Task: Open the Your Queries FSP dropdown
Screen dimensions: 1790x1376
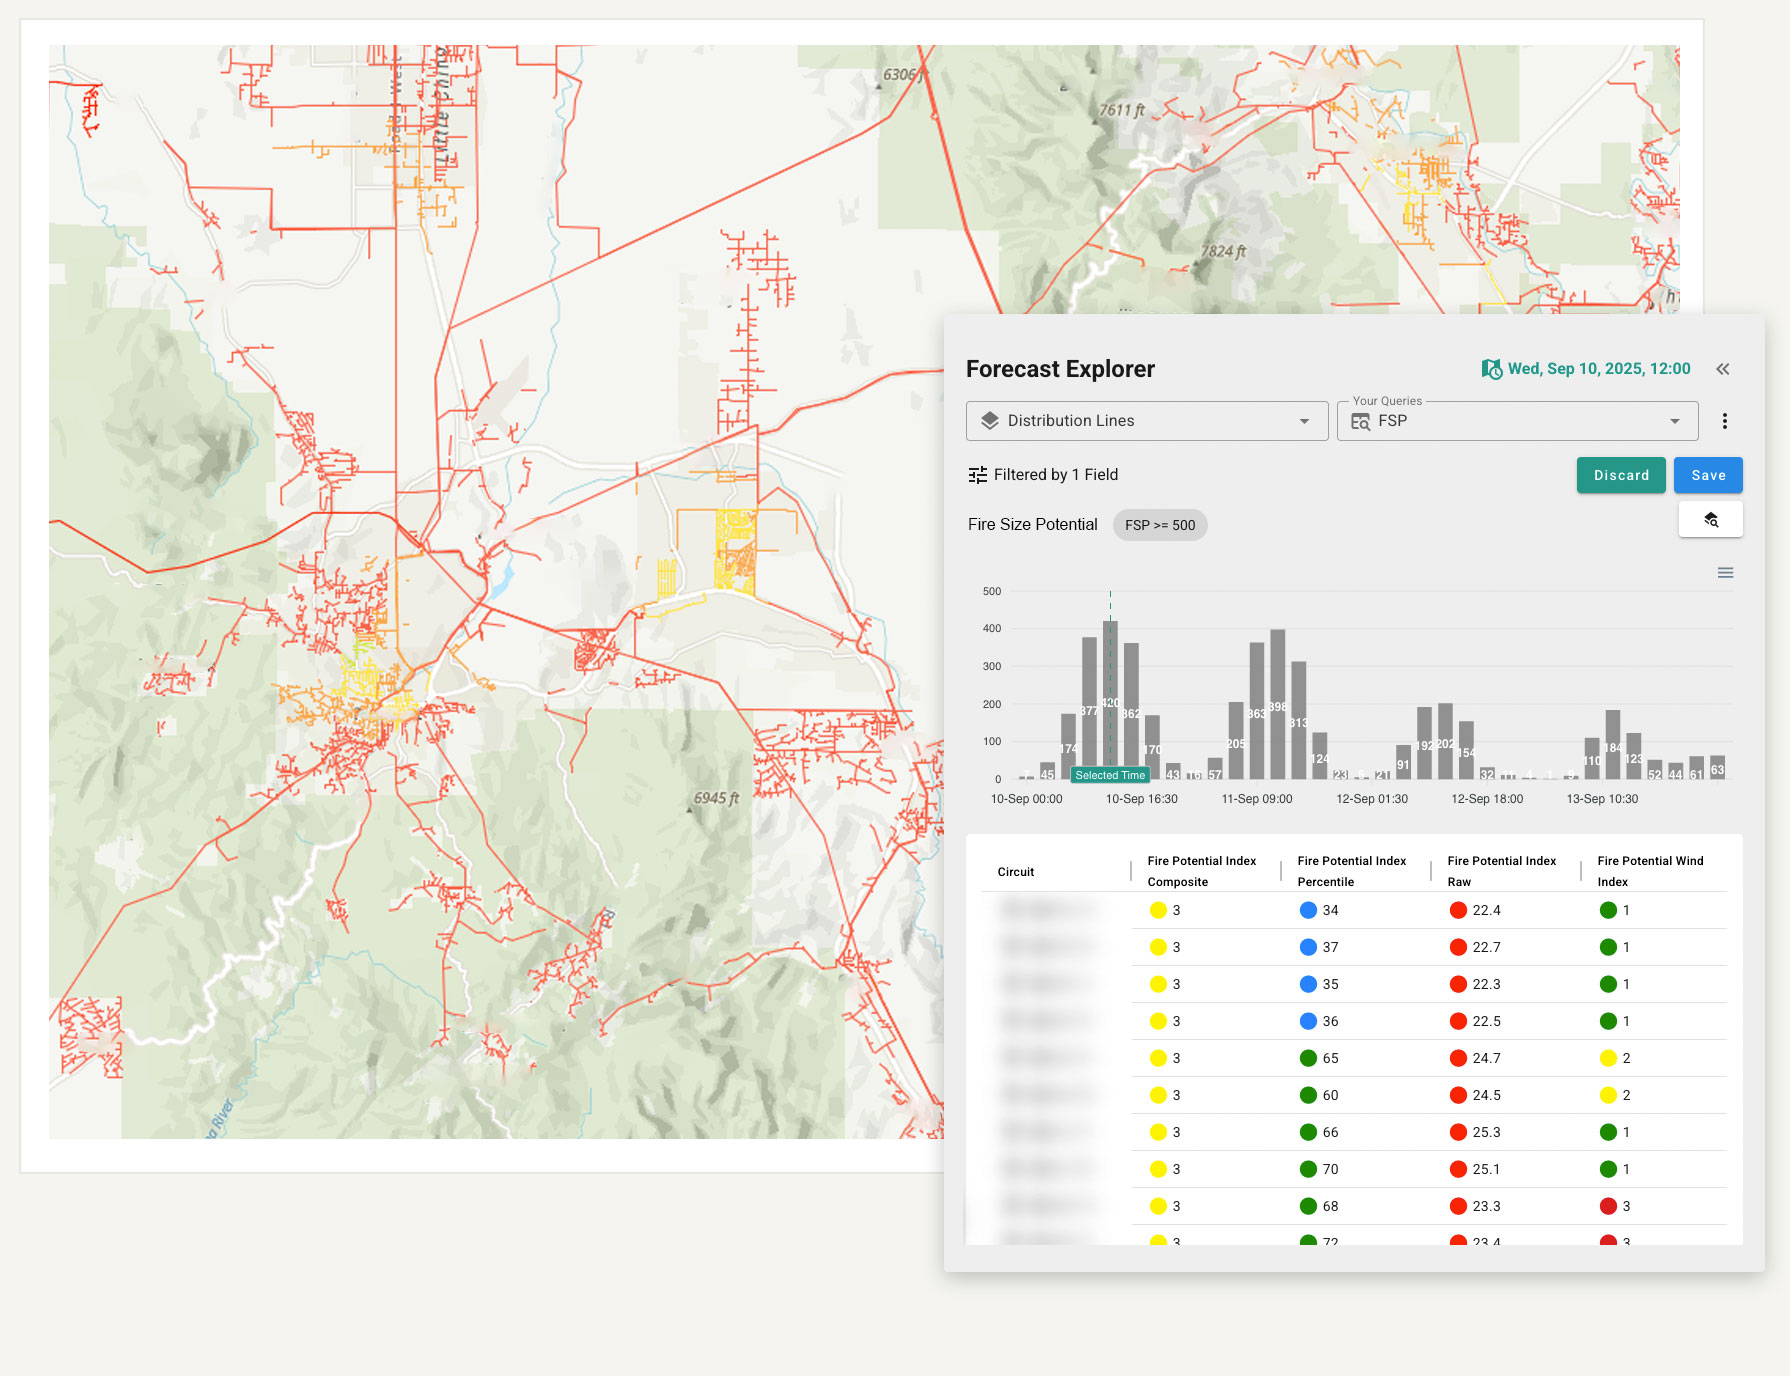Action: 1674,421
